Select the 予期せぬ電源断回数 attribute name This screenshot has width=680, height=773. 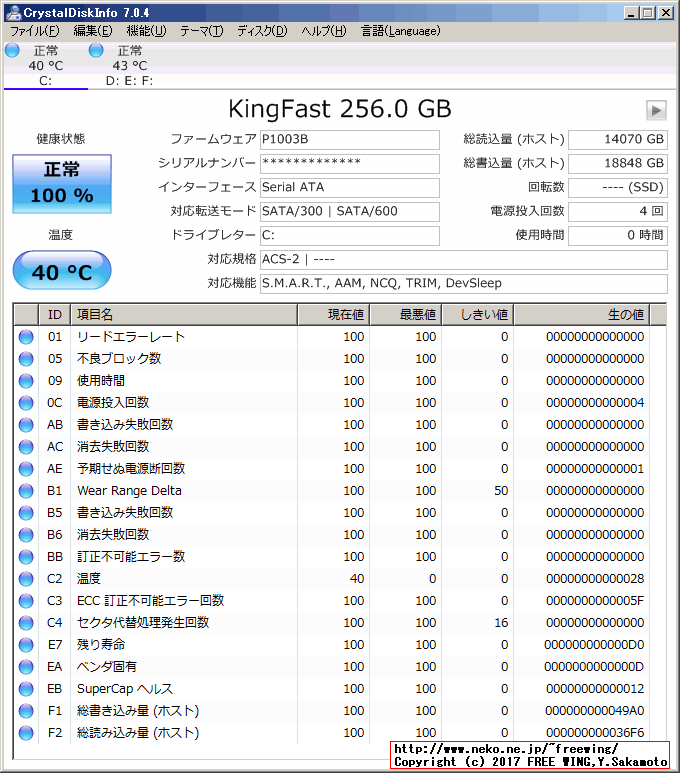131,469
